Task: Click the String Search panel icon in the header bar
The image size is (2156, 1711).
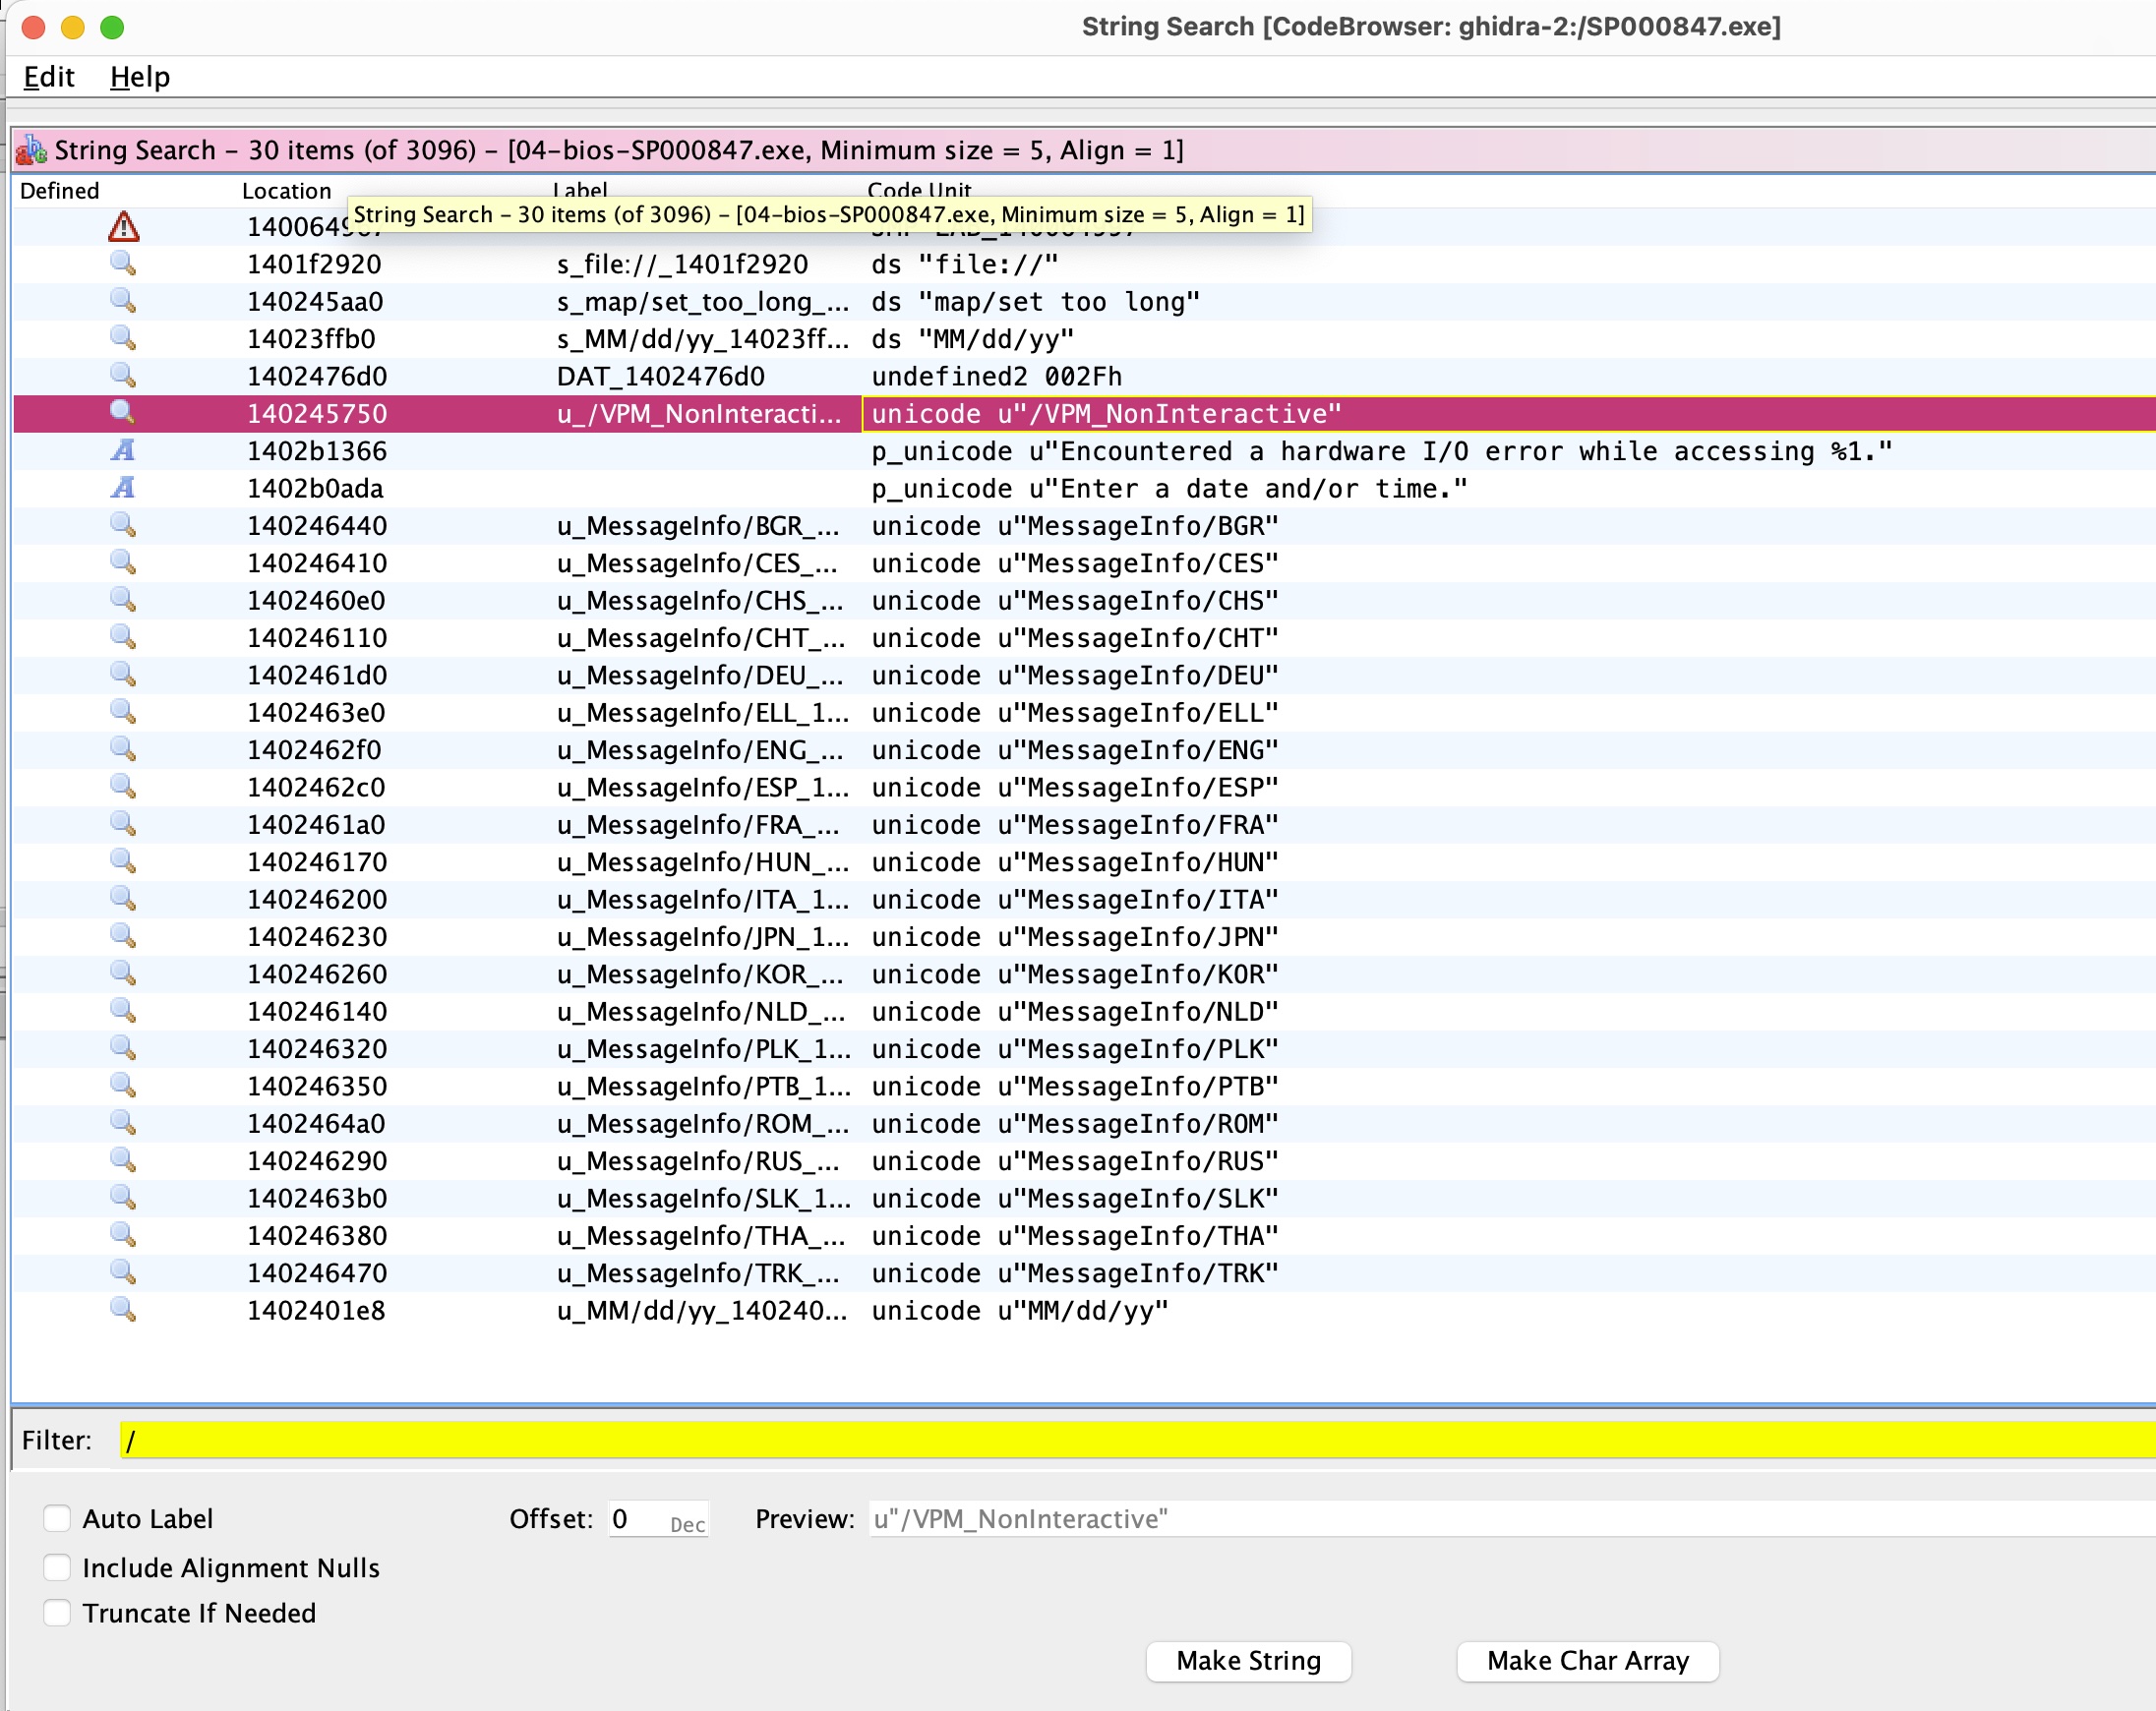Action: point(30,149)
